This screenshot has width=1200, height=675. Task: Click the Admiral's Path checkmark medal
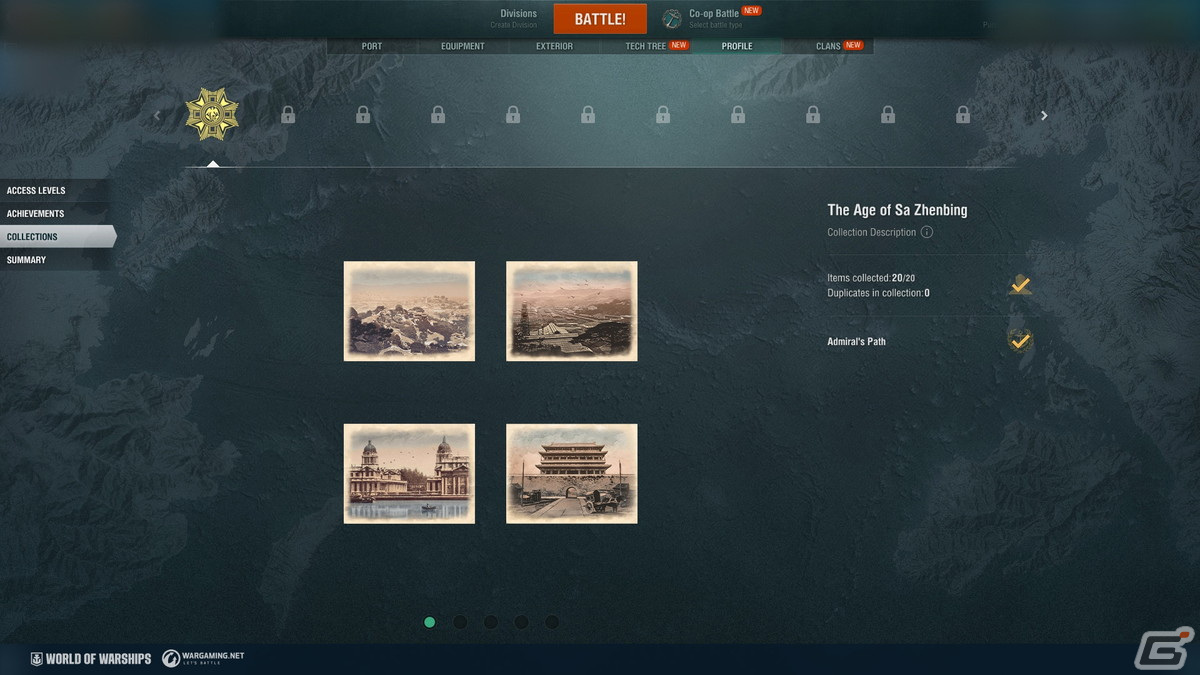[1019, 341]
